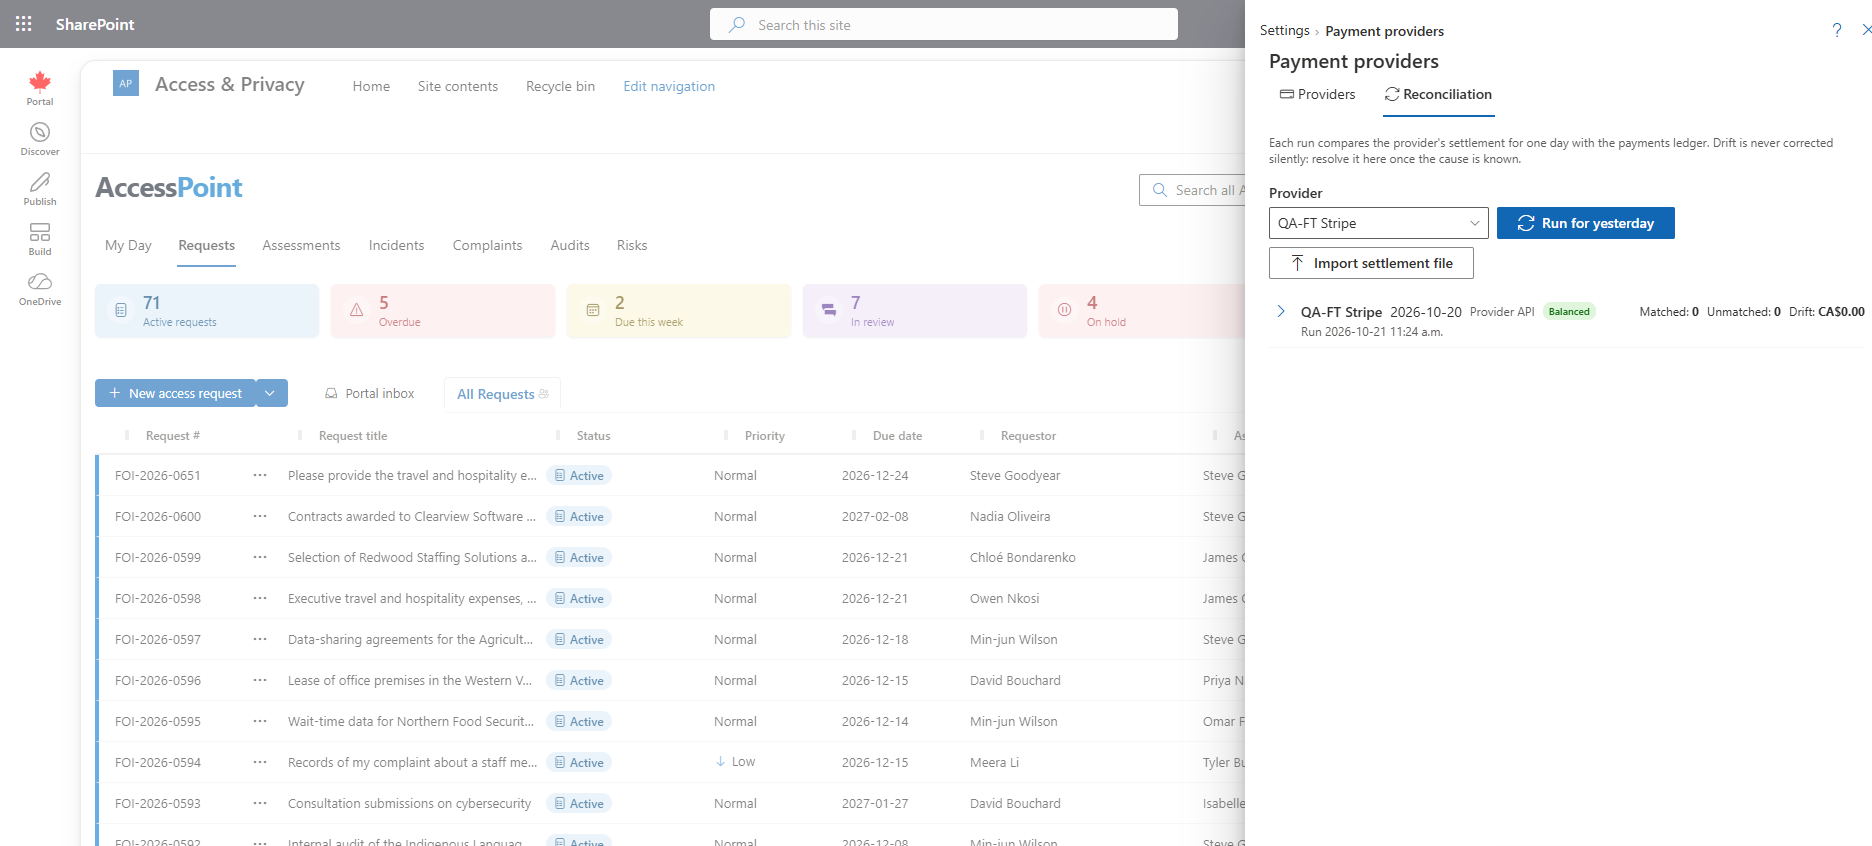This screenshot has width=1872, height=846.
Task: Click the Balanced status badge
Action: [1569, 312]
